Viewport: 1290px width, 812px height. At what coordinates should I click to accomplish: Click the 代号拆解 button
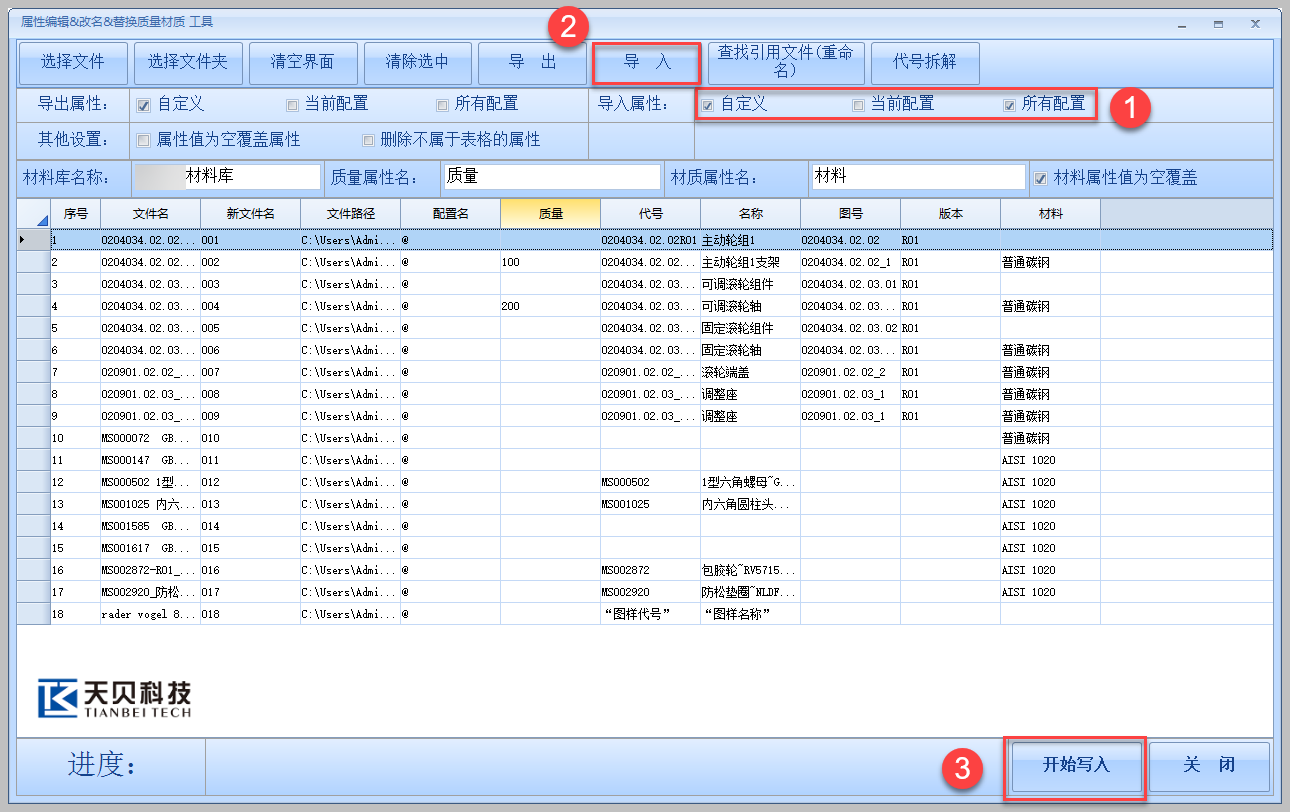pyautogui.click(x=925, y=62)
